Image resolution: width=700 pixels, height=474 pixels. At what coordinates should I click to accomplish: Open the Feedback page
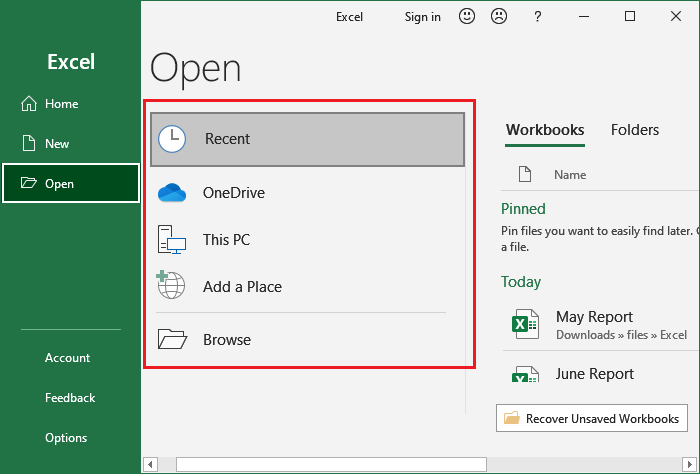click(70, 398)
